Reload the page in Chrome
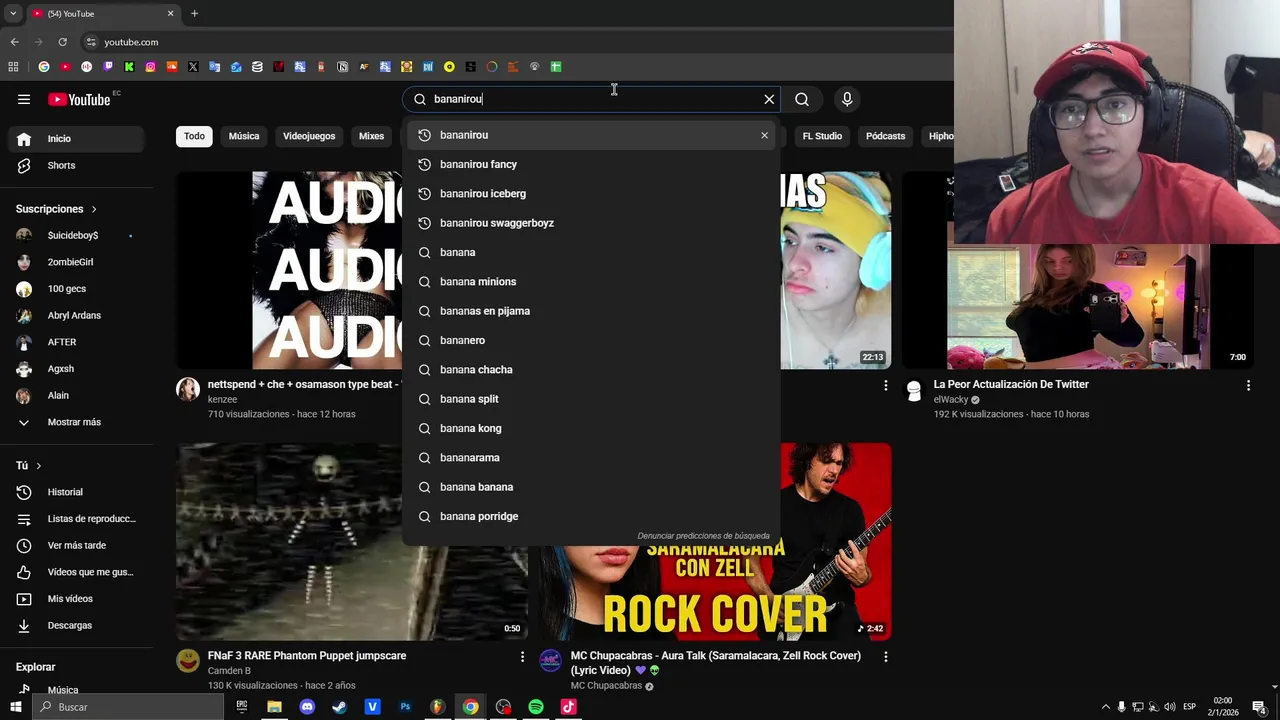Image resolution: width=1280 pixels, height=720 pixels. click(x=62, y=42)
